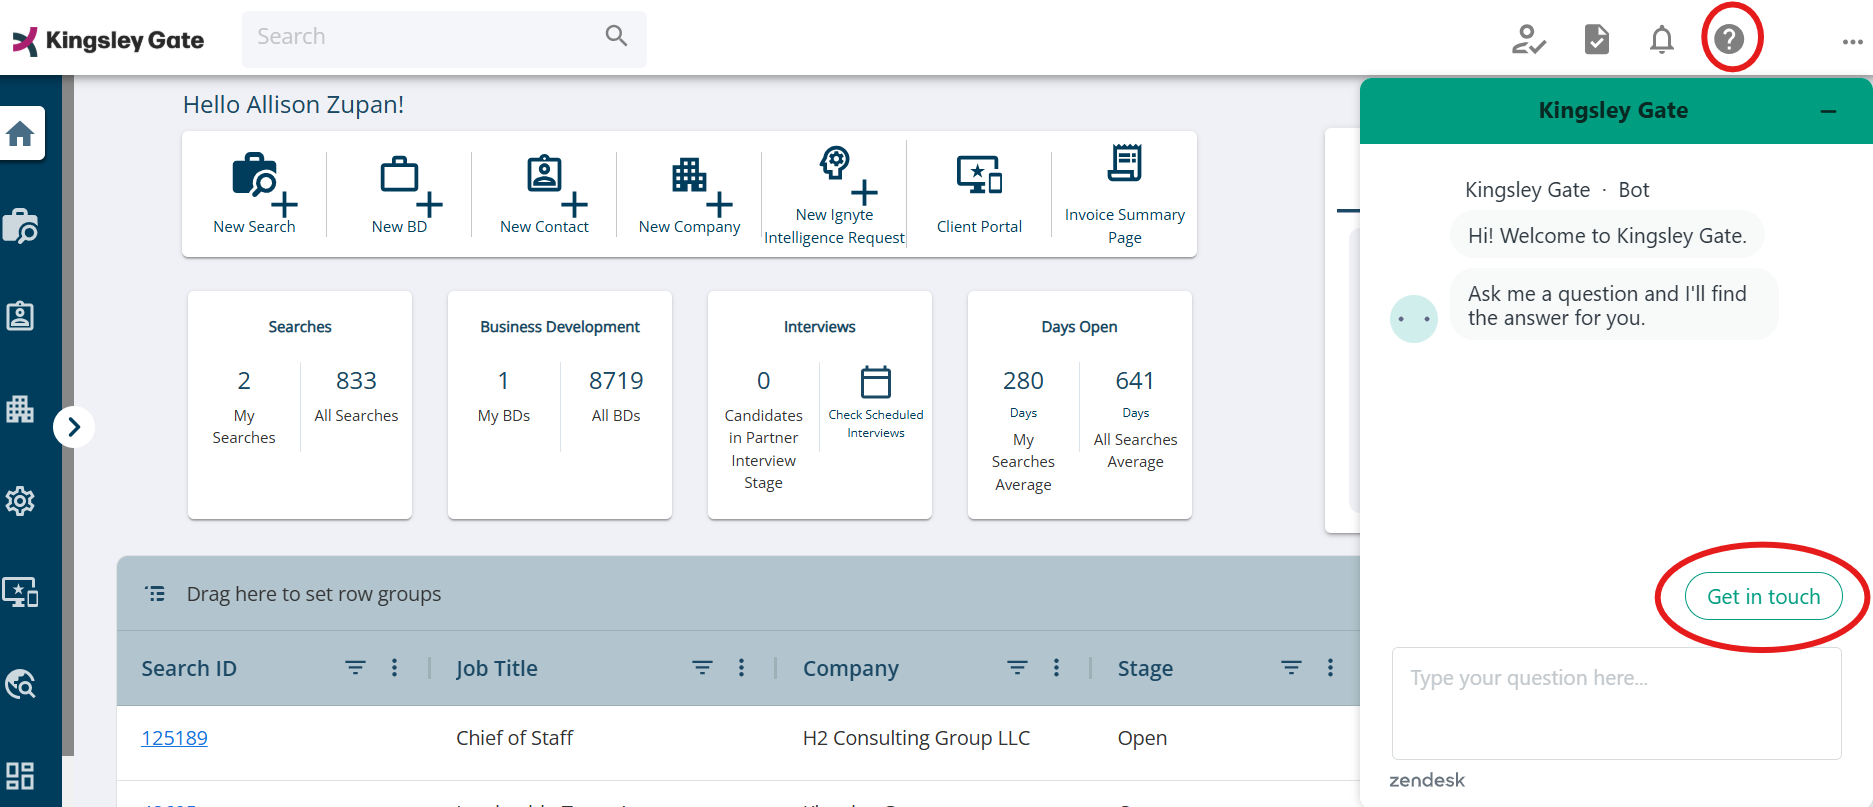The width and height of the screenshot is (1873, 807).
Task: Open the globe search sidebar icon
Action: coord(20,684)
